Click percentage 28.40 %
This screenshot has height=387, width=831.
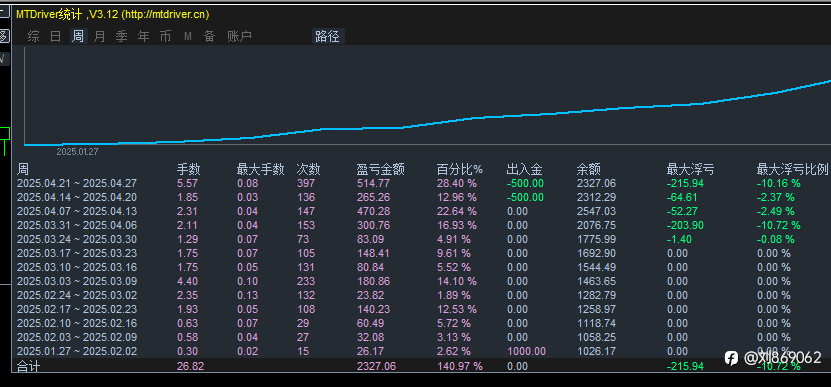click(x=456, y=183)
